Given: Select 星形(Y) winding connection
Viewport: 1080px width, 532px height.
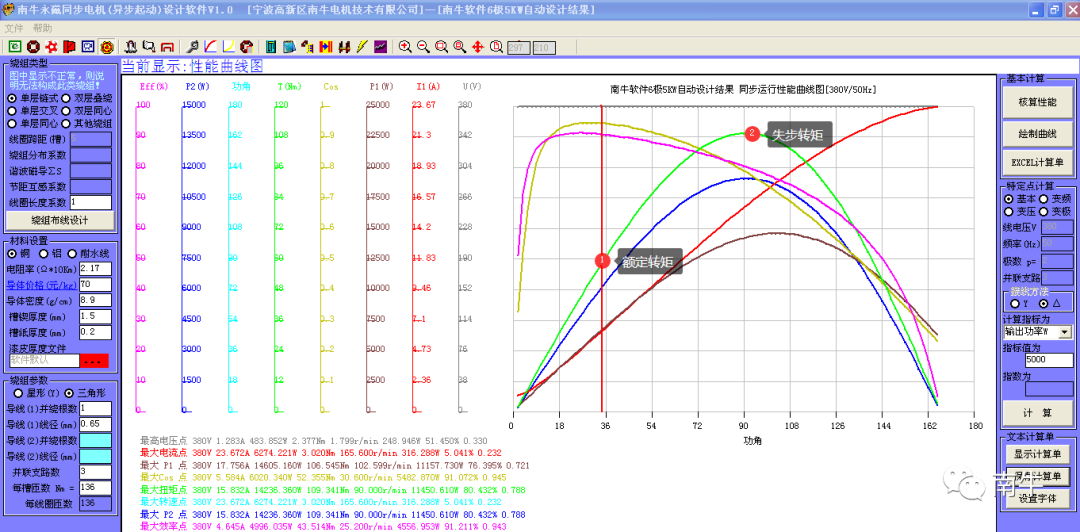Looking at the screenshot, I should pos(36,393).
